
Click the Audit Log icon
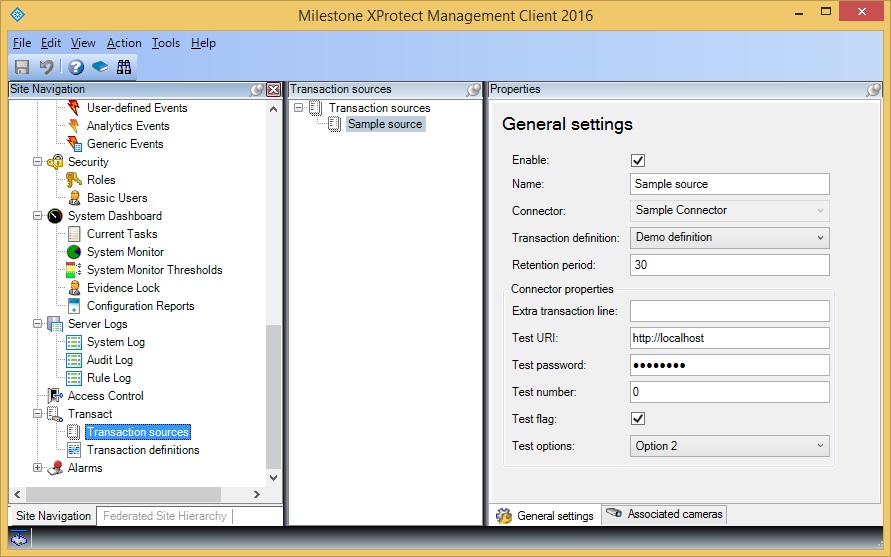74,360
